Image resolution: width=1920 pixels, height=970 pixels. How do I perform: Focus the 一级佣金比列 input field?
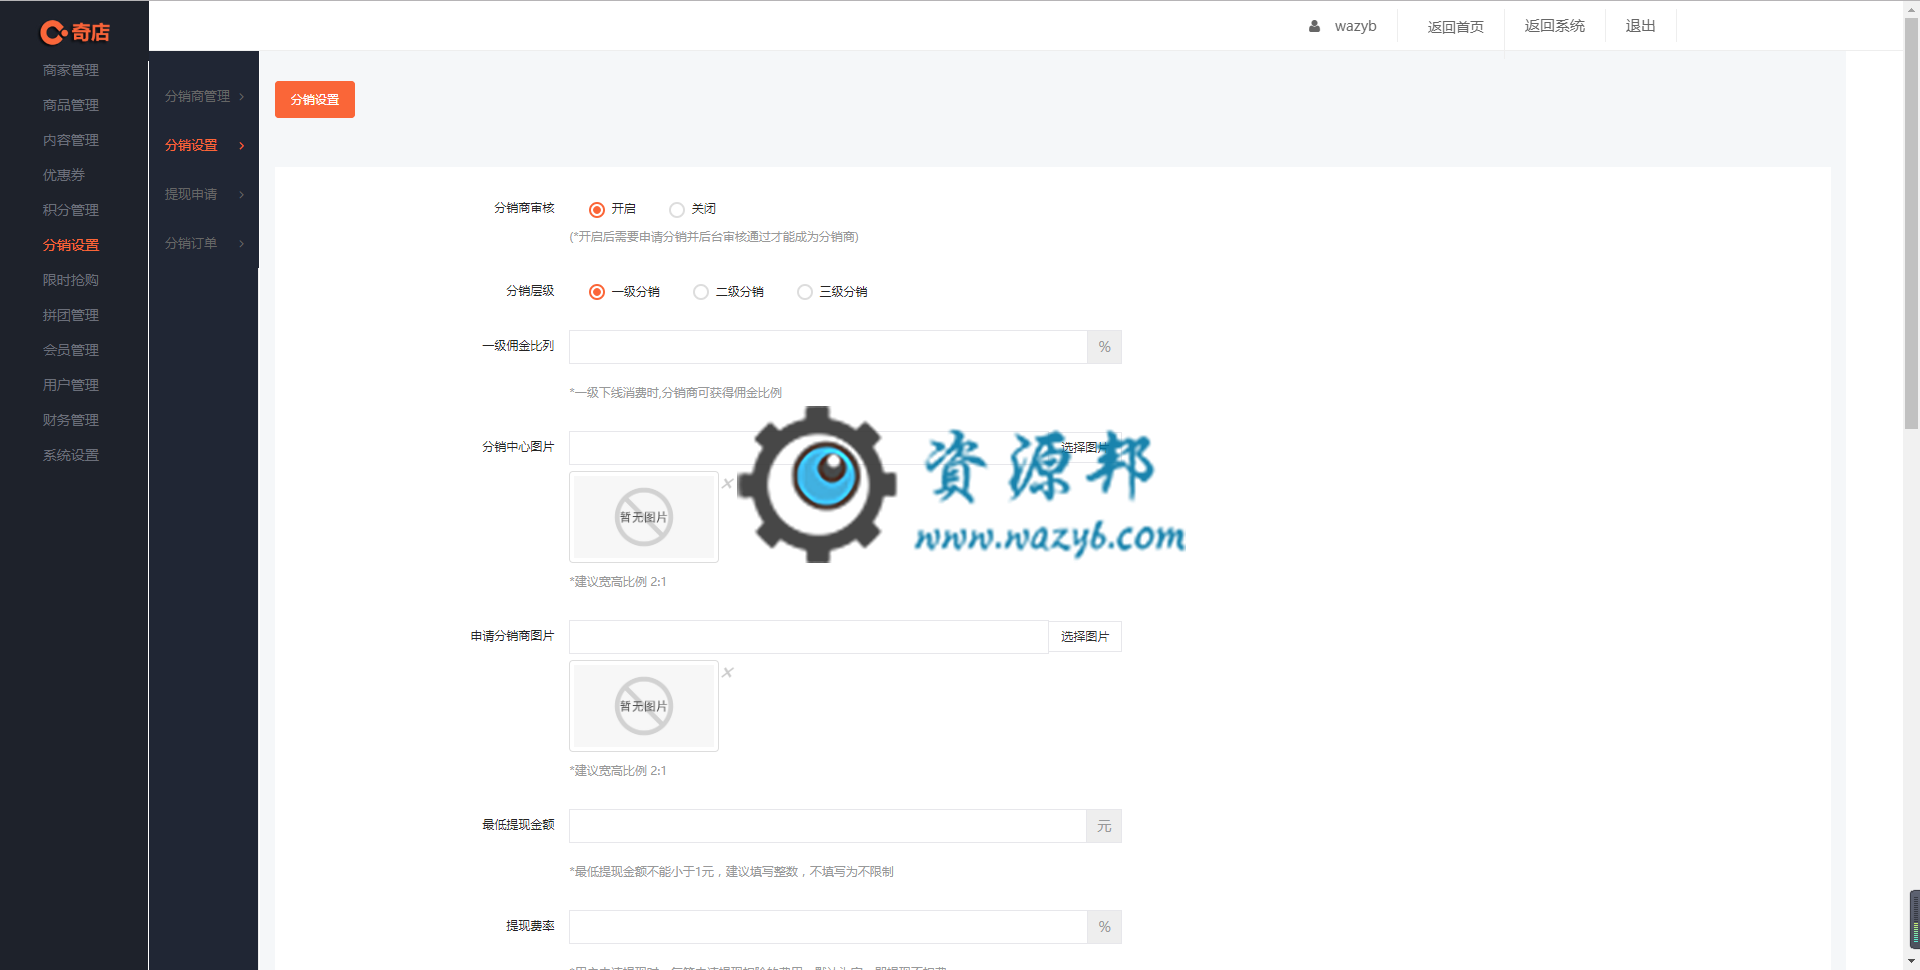click(828, 347)
